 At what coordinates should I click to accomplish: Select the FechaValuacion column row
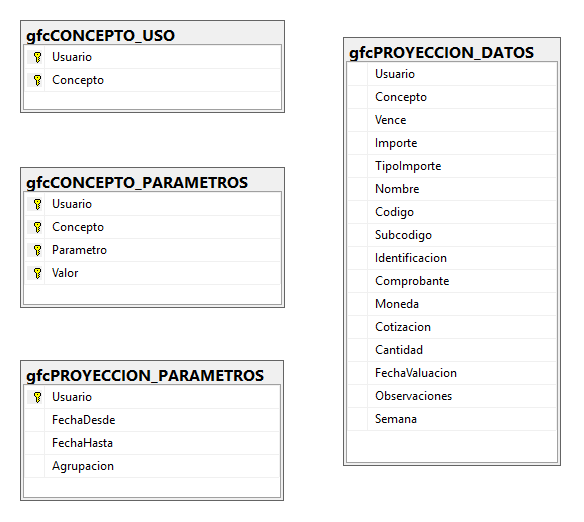pos(452,373)
